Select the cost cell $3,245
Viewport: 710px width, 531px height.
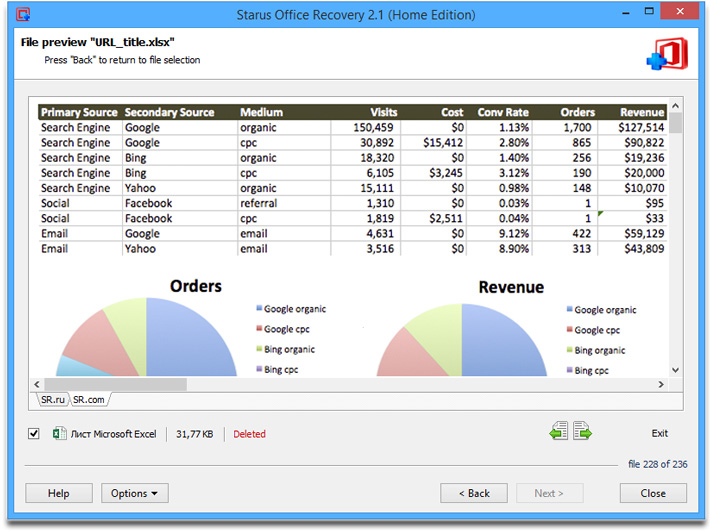click(433, 173)
